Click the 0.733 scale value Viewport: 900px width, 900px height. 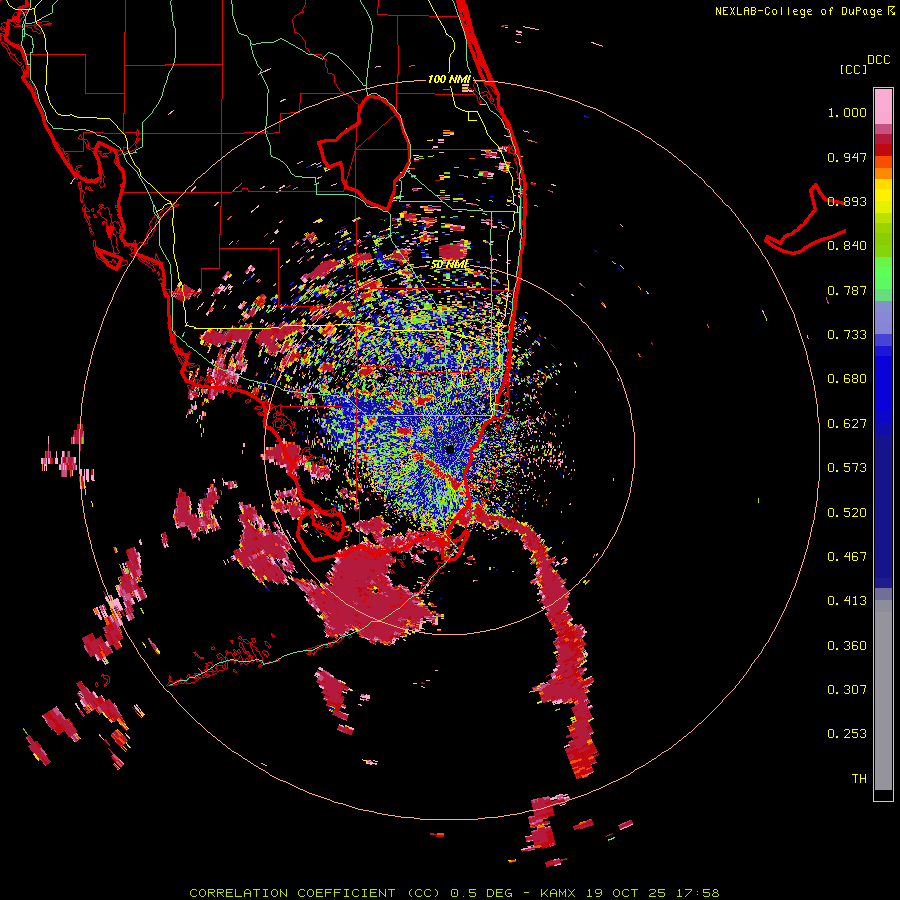click(x=847, y=335)
